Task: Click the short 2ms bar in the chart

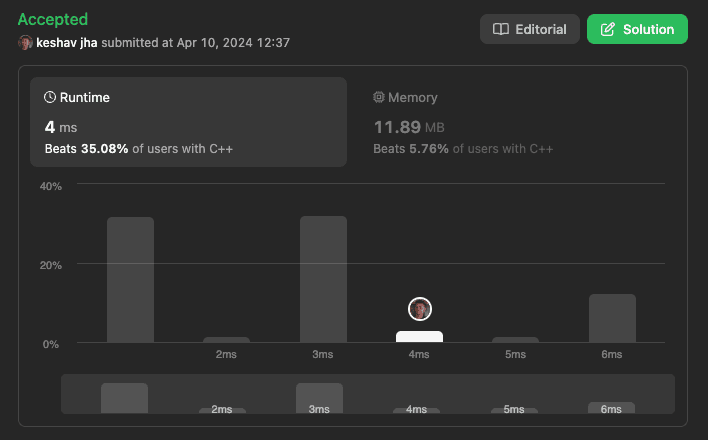Action: pyautogui.click(x=226, y=340)
